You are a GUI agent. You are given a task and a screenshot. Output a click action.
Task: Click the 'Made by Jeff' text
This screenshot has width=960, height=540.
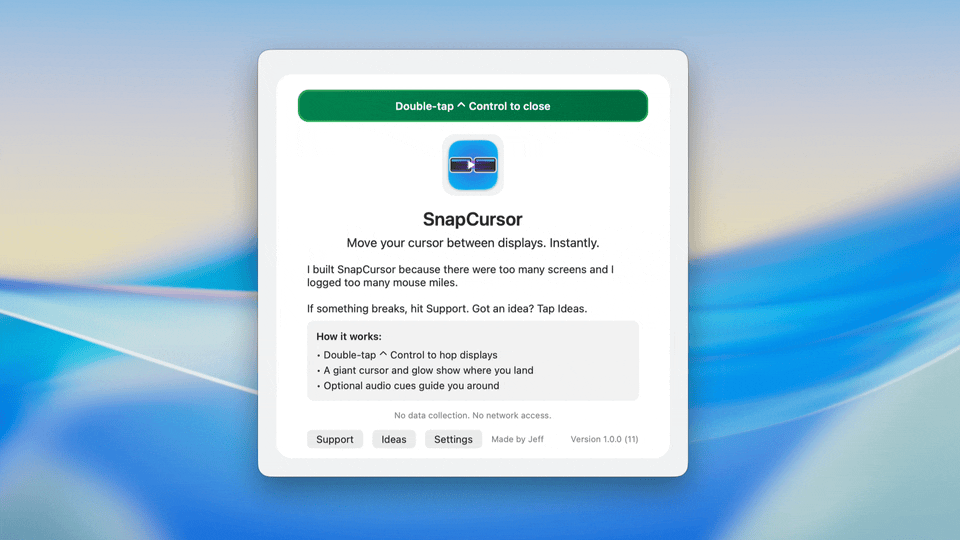coord(517,439)
